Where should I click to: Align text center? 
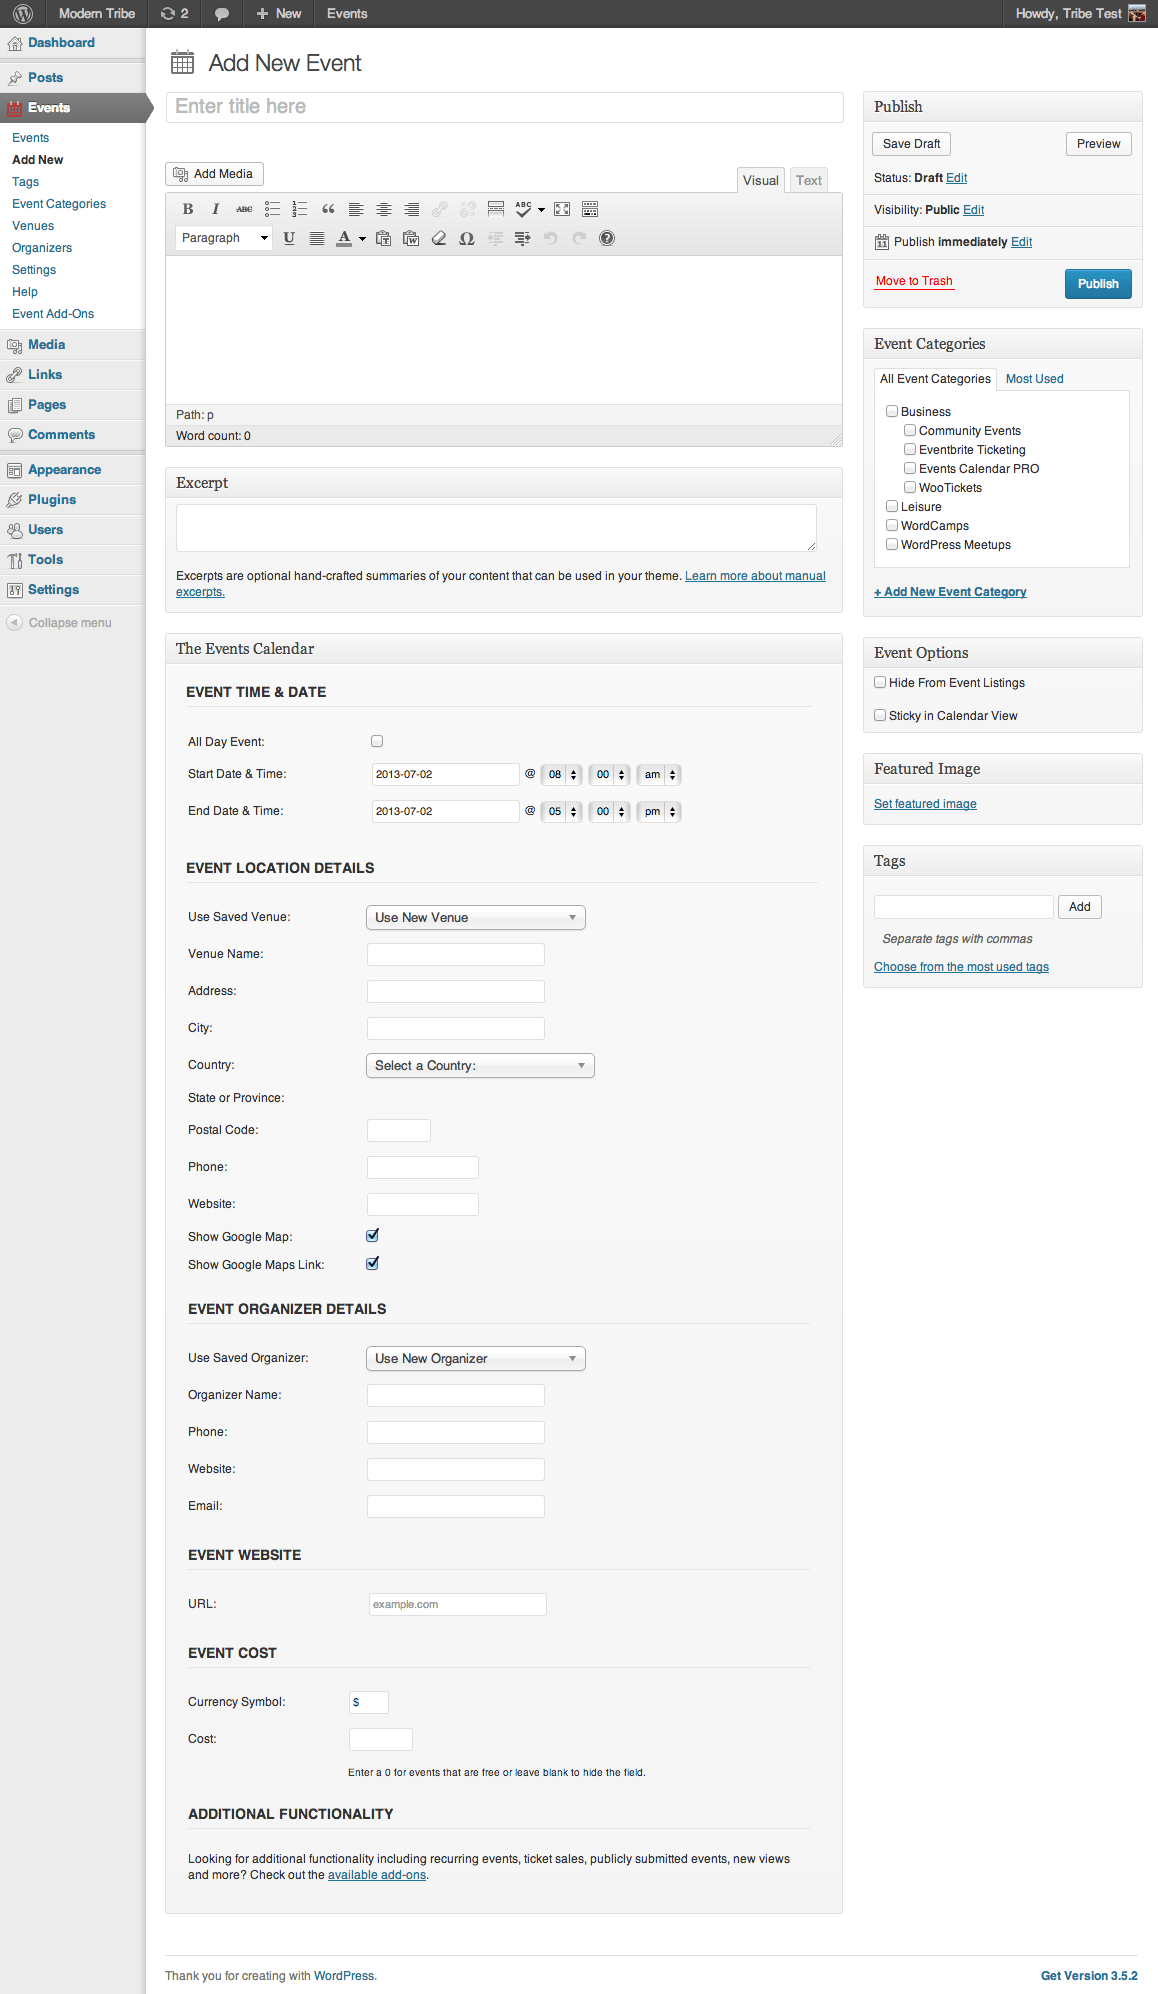pos(384,209)
